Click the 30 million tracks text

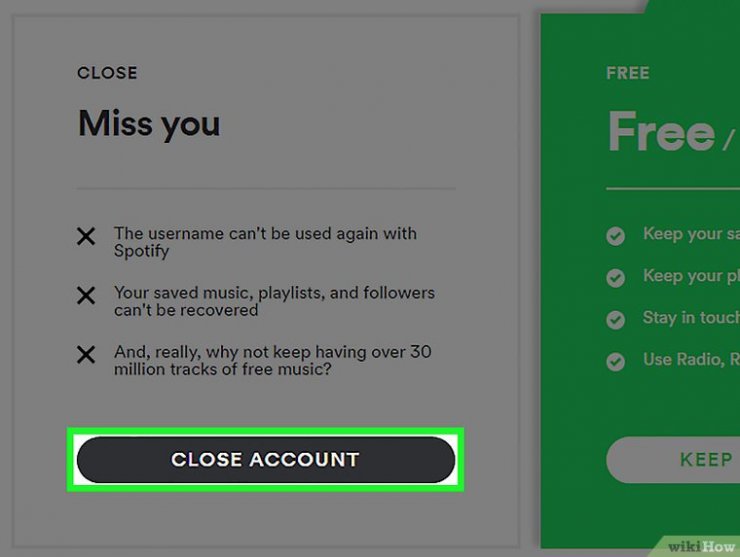273,360
